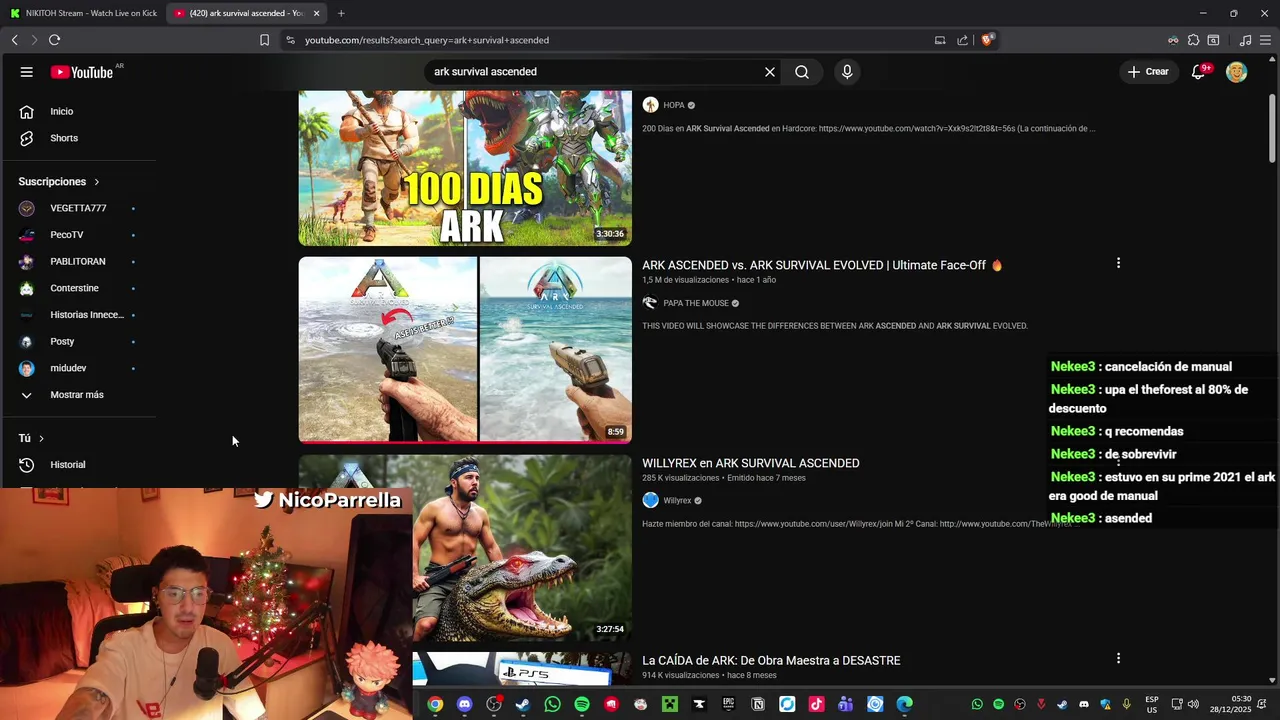Open the YouTube hamburger guide menu

(x=27, y=72)
